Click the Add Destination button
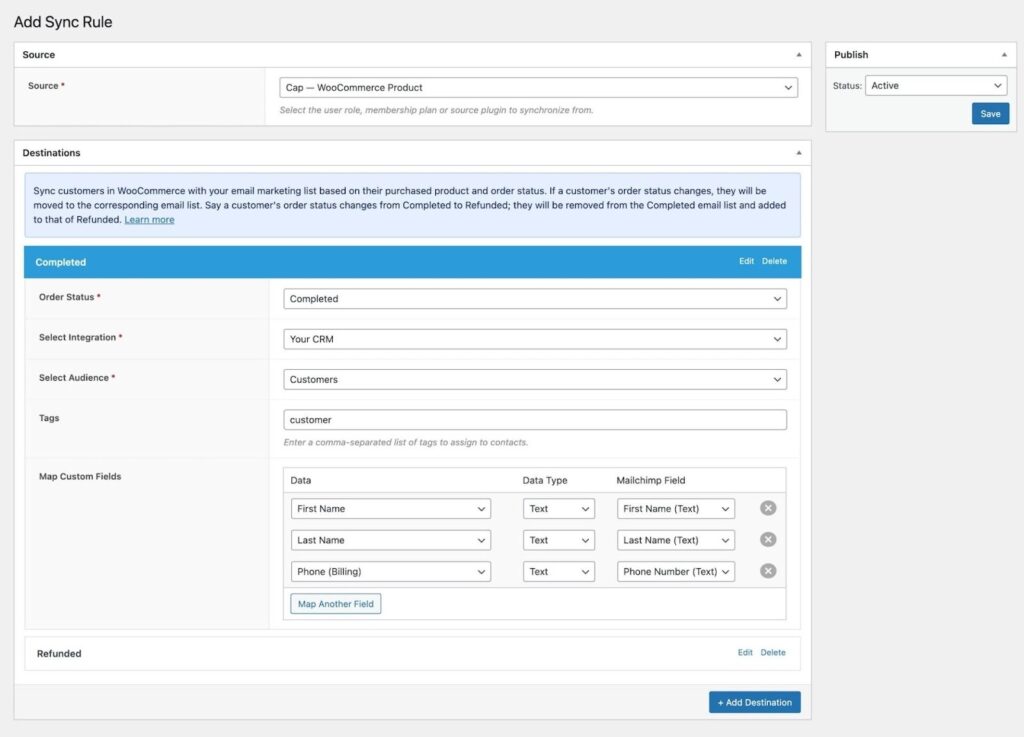The height and width of the screenshot is (737, 1024). [x=754, y=702]
